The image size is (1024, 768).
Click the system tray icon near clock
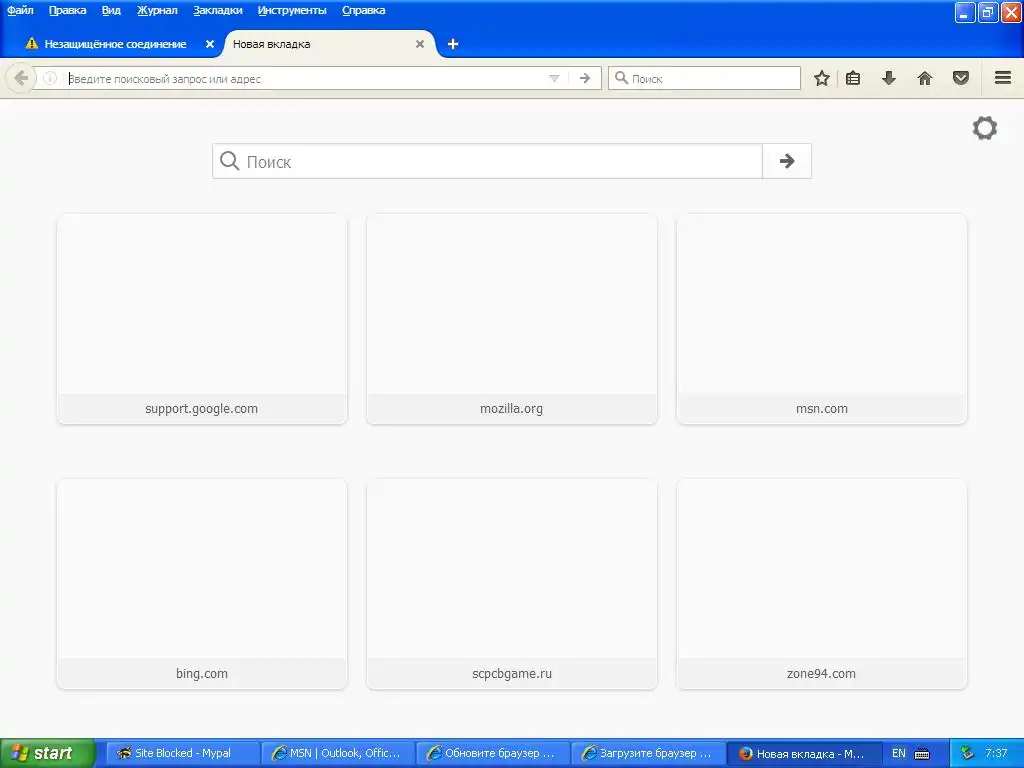click(x=967, y=753)
